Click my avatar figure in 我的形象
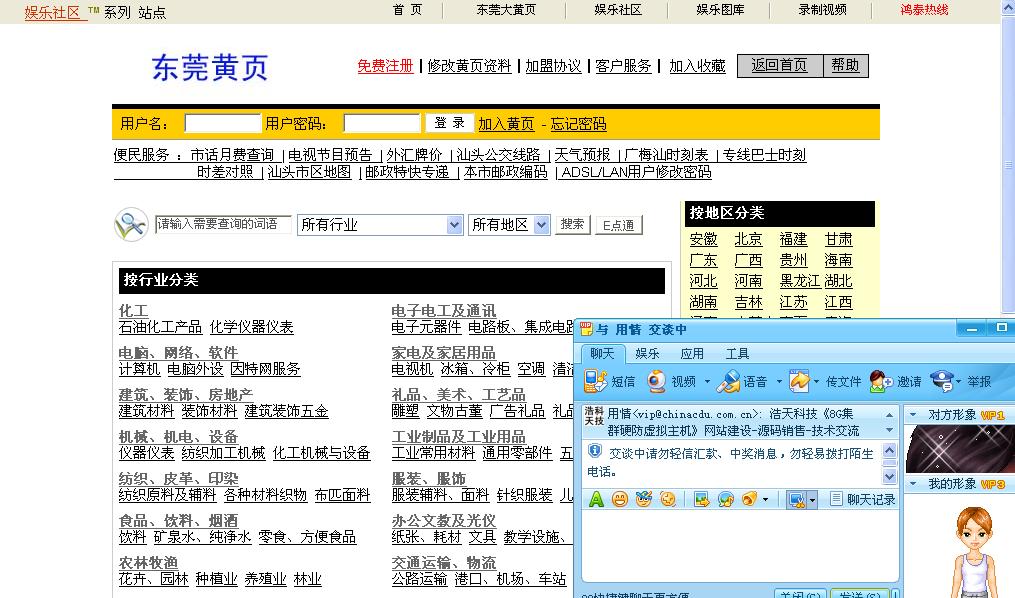This screenshot has width=1015, height=598. click(x=974, y=550)
